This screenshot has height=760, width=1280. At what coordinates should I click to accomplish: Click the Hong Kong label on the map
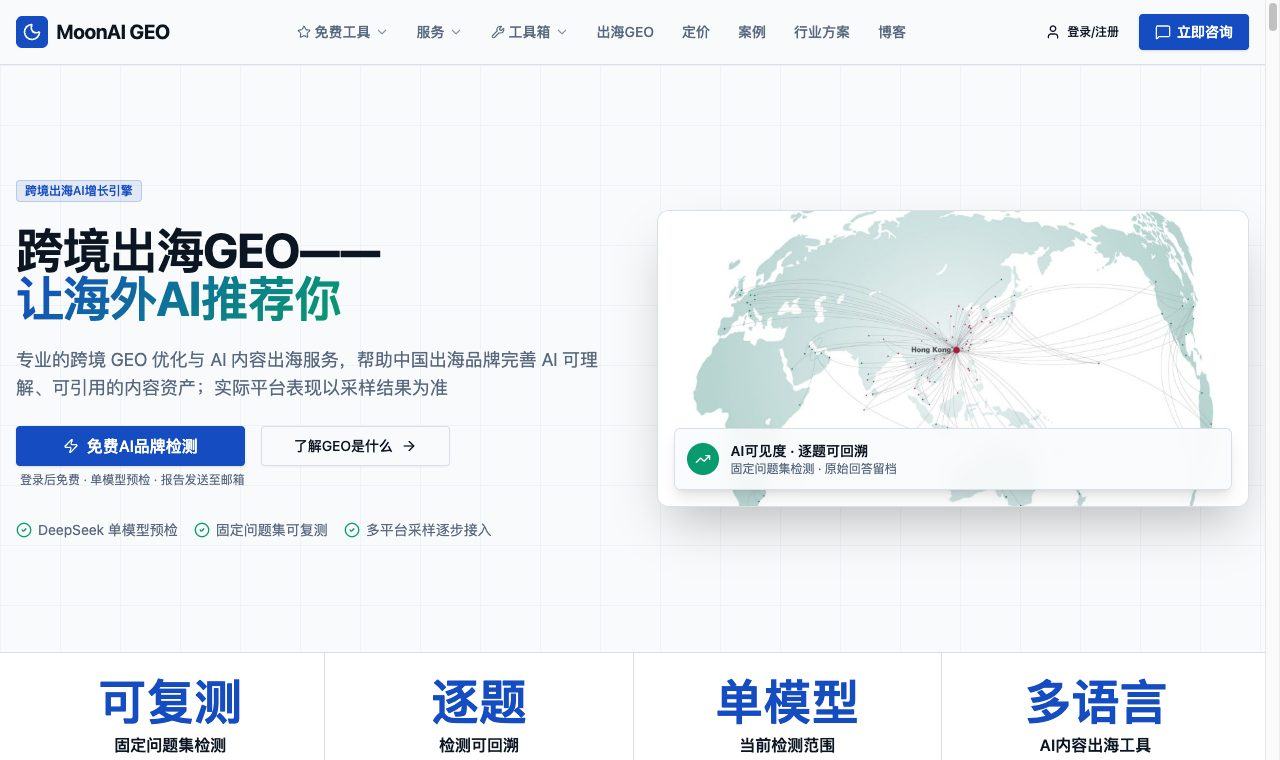931,350
